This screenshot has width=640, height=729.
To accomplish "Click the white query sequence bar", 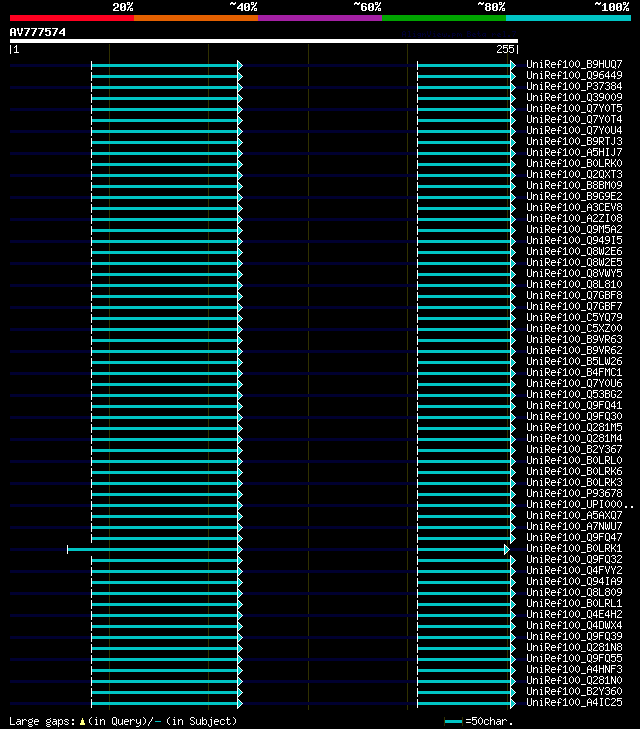I will [264, 41].
